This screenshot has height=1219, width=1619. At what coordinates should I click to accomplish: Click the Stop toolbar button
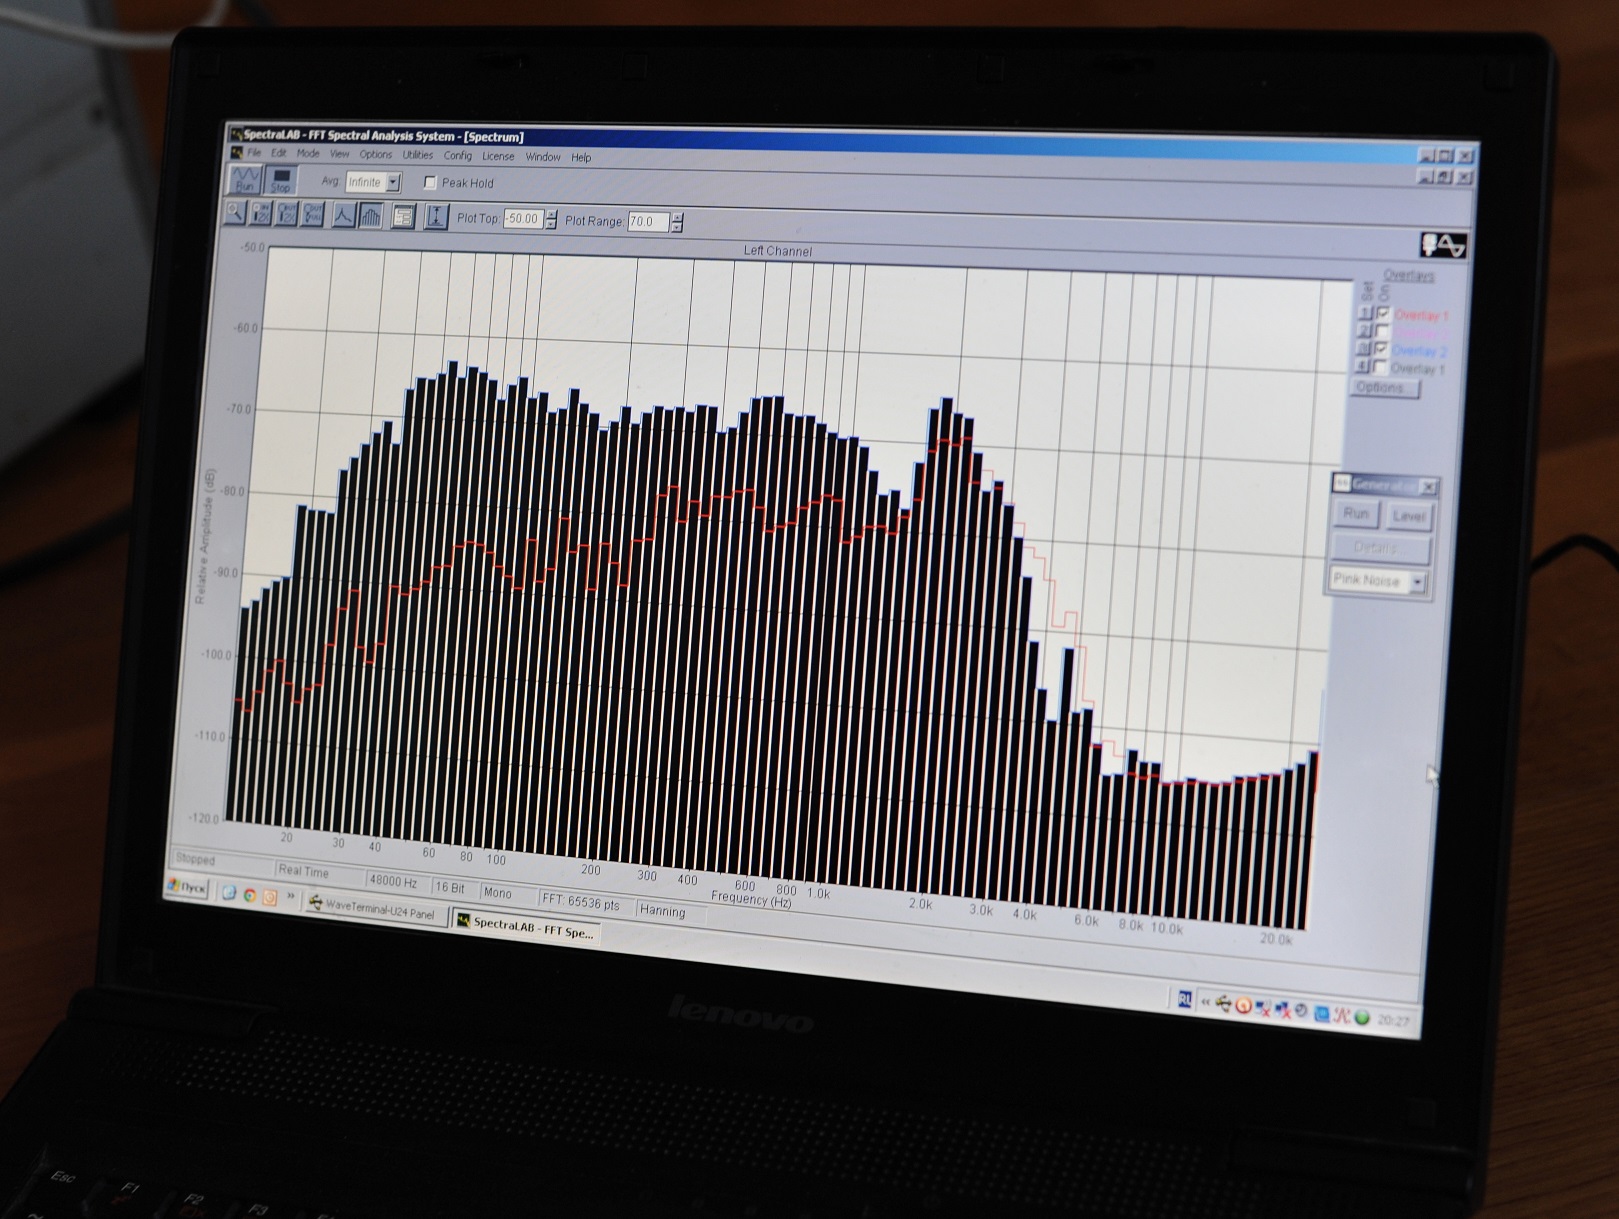[x=280, y=181]
